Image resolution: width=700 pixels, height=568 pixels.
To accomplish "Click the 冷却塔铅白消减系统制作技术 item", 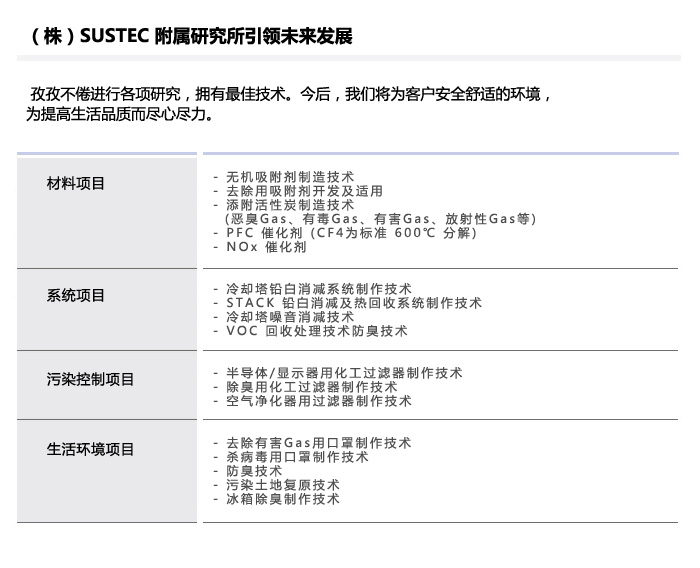I will click(x=318, y=289).
